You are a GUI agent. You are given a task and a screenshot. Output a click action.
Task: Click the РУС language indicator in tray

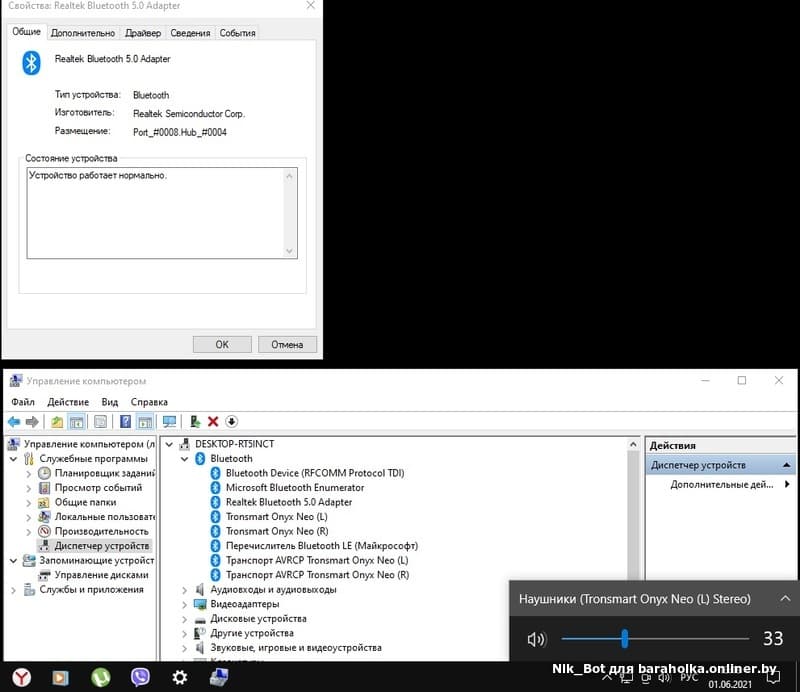689,677
